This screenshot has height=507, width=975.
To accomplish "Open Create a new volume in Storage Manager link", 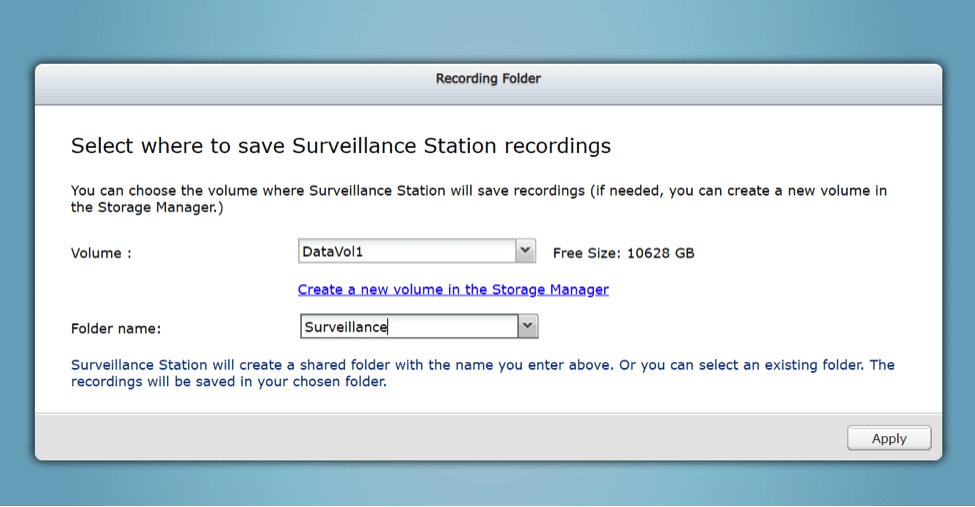I will click(453, 289).
